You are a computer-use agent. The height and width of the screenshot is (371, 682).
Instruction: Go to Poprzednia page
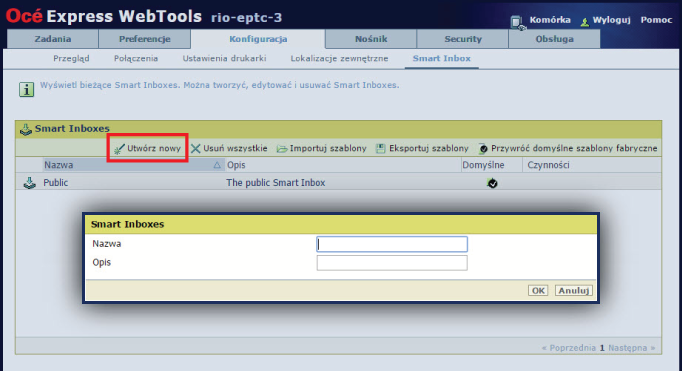point(568,348)
